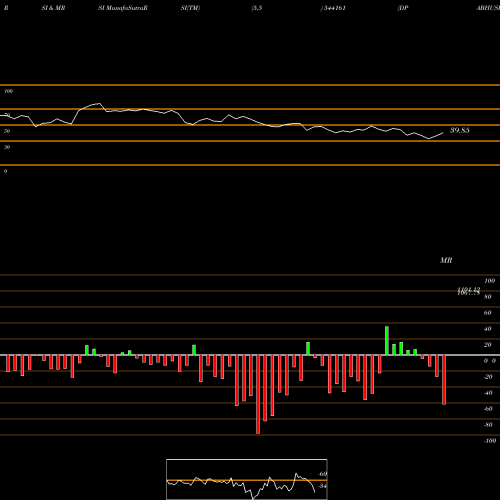Click the 100 label on histogram right axis
Image resolution: width=500 pixels, height=500 pixels.
click(489, 281)
